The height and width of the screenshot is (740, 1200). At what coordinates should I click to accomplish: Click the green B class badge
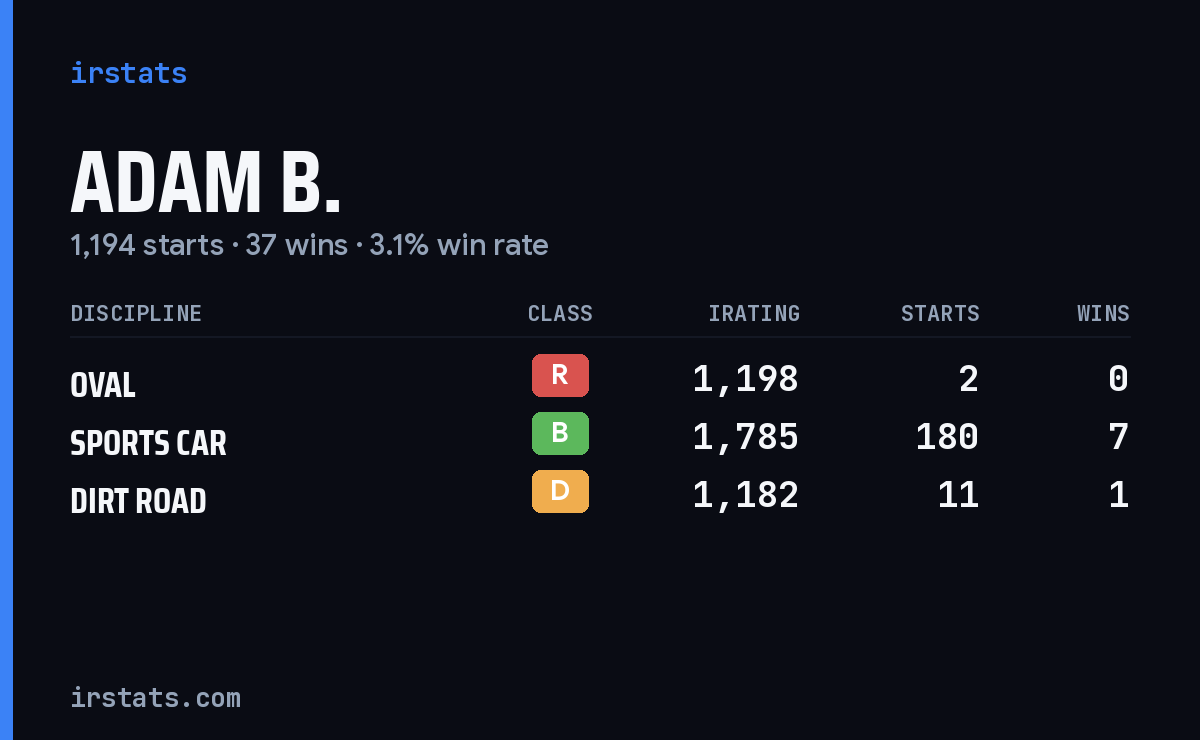[x=560, y=433]
